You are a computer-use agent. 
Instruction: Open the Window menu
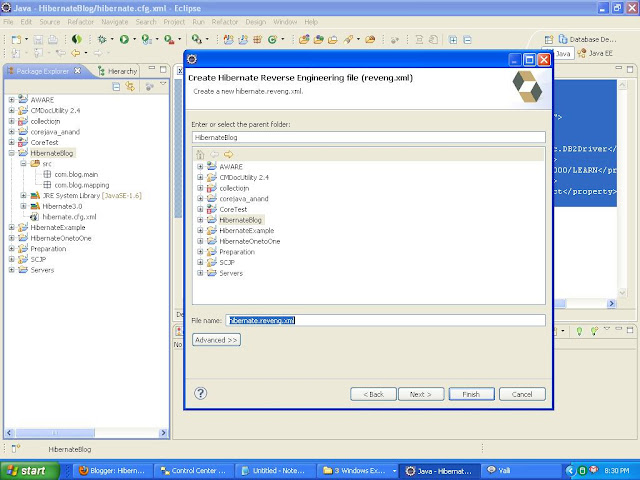(285, 22)
